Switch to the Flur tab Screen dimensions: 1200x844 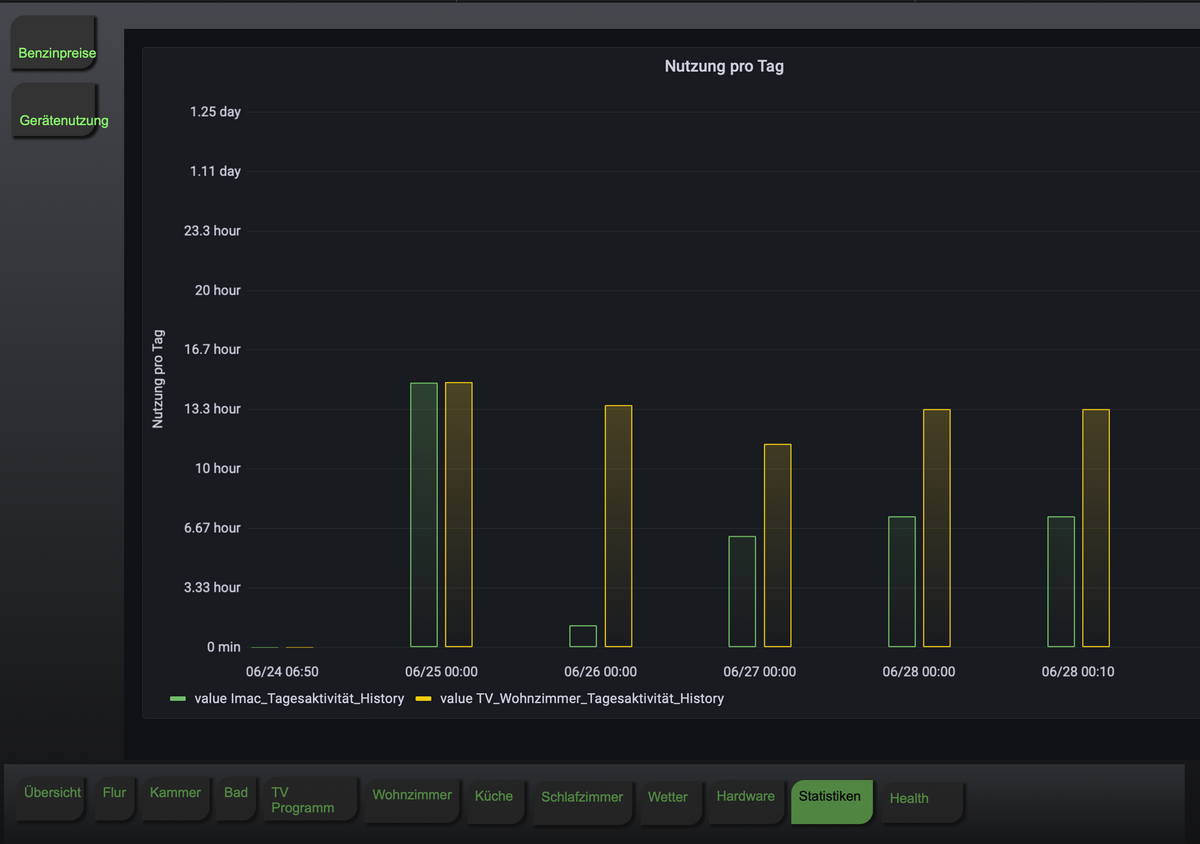tap(114, 793)
